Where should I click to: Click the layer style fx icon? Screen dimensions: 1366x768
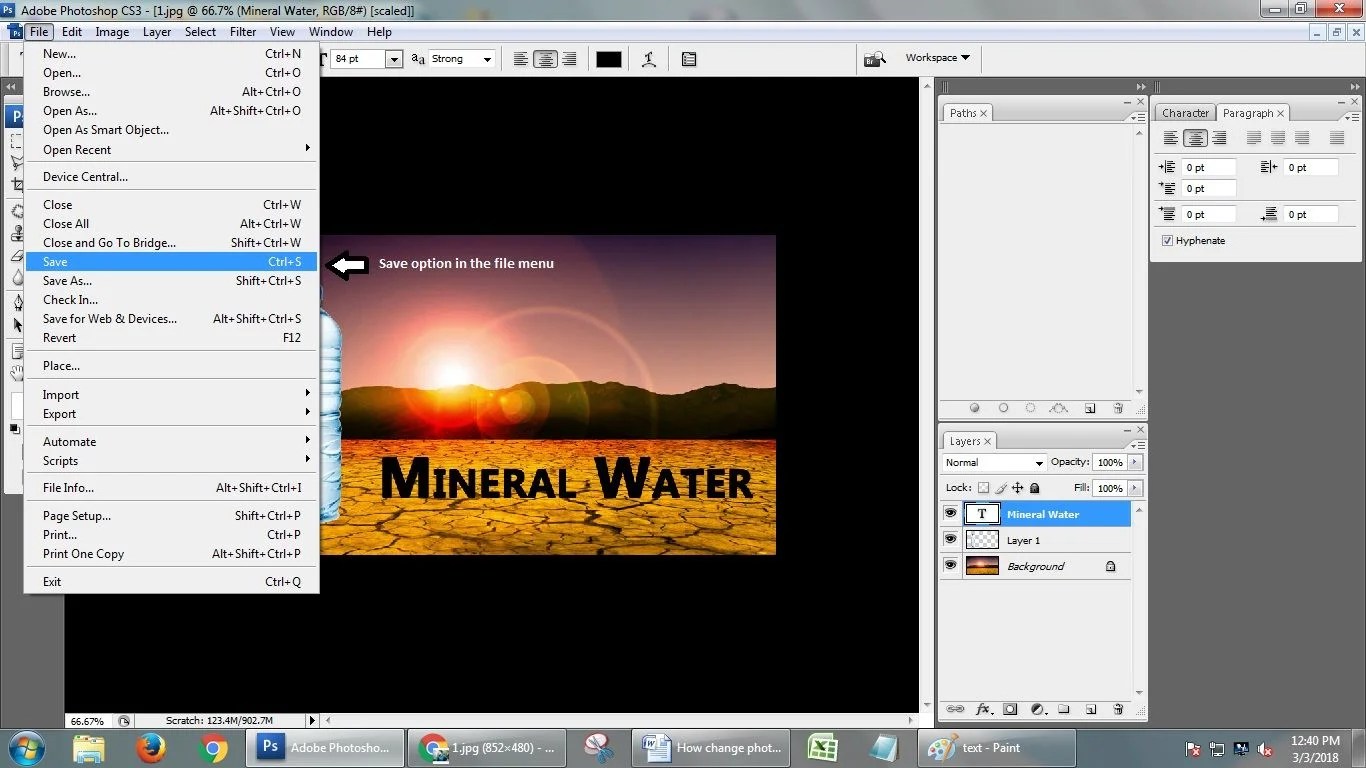(983, 710)
